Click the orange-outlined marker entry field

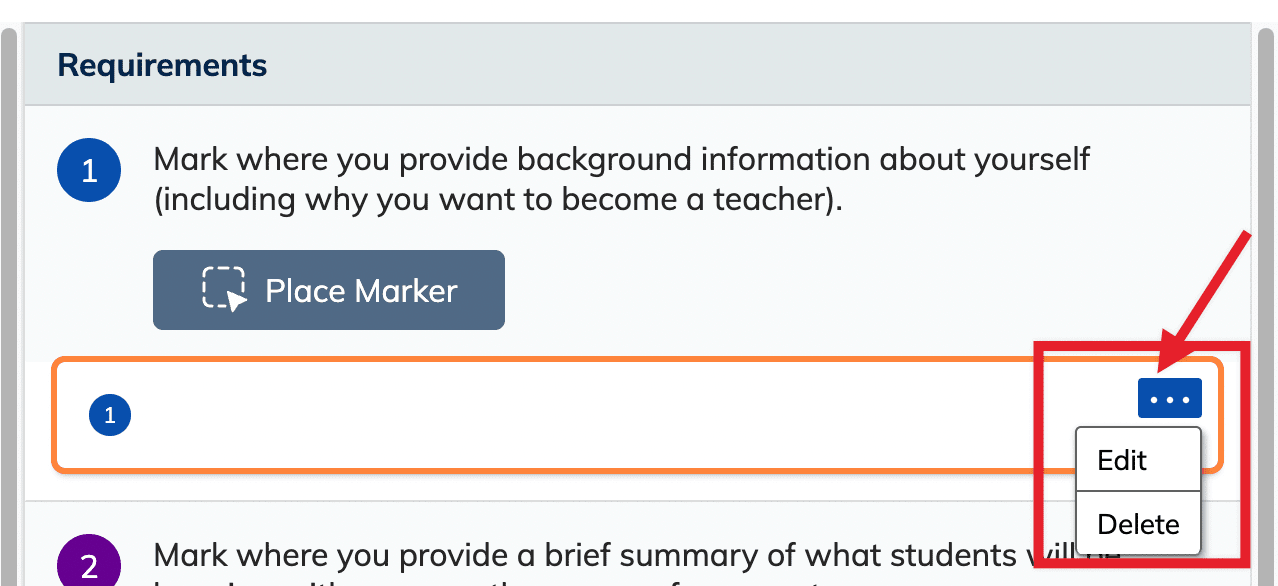[637, 414]
